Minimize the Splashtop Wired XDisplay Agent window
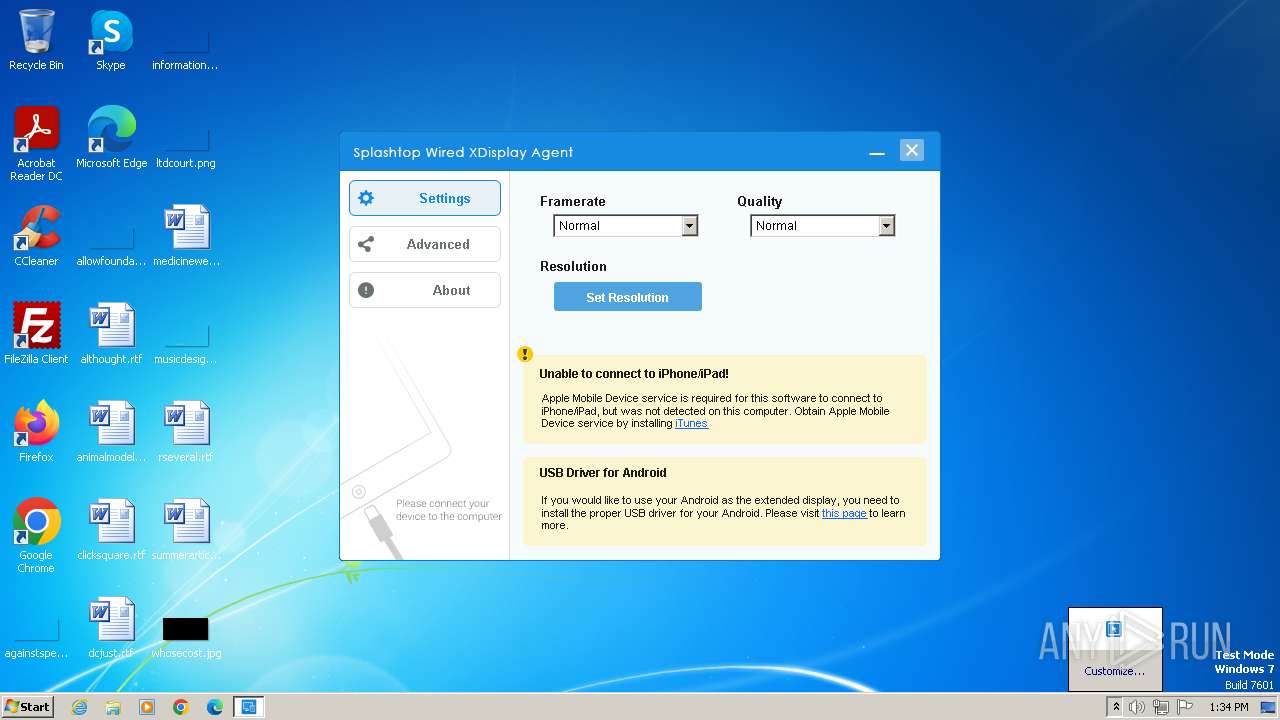The image size is (1280, 720). (x=877, y=151)
